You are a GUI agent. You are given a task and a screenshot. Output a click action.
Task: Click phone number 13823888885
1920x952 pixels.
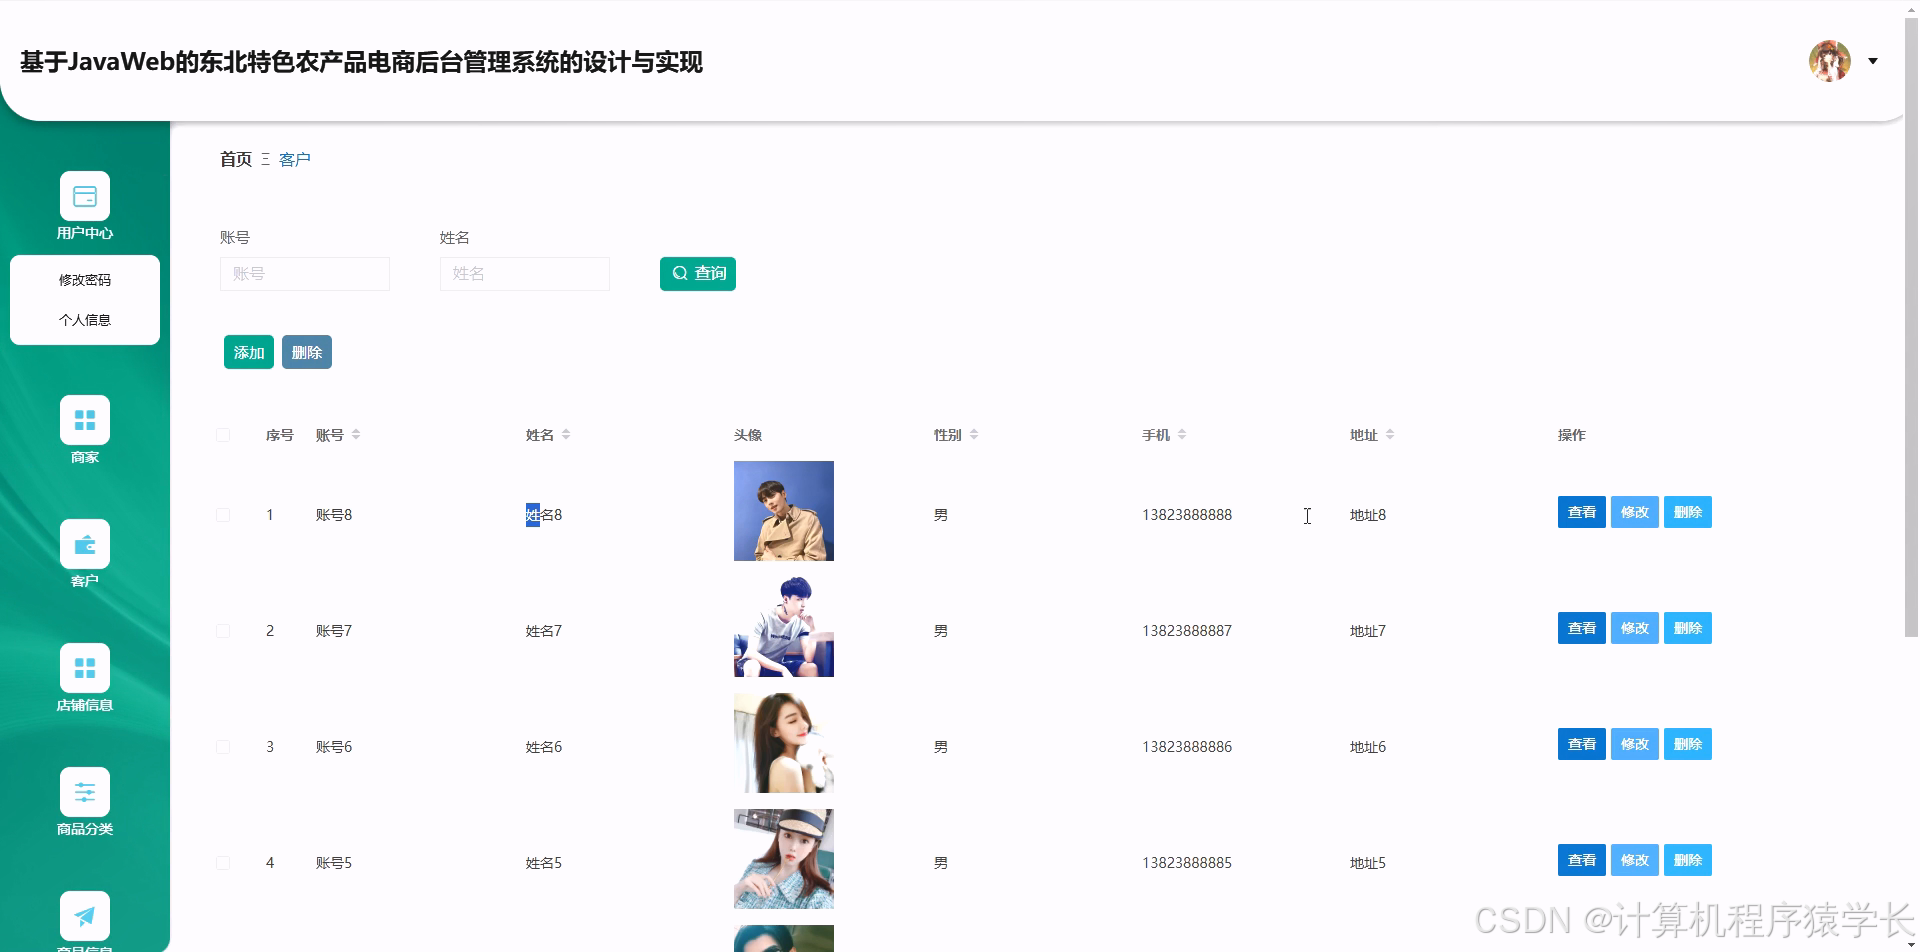click(x=1187, y=863)
